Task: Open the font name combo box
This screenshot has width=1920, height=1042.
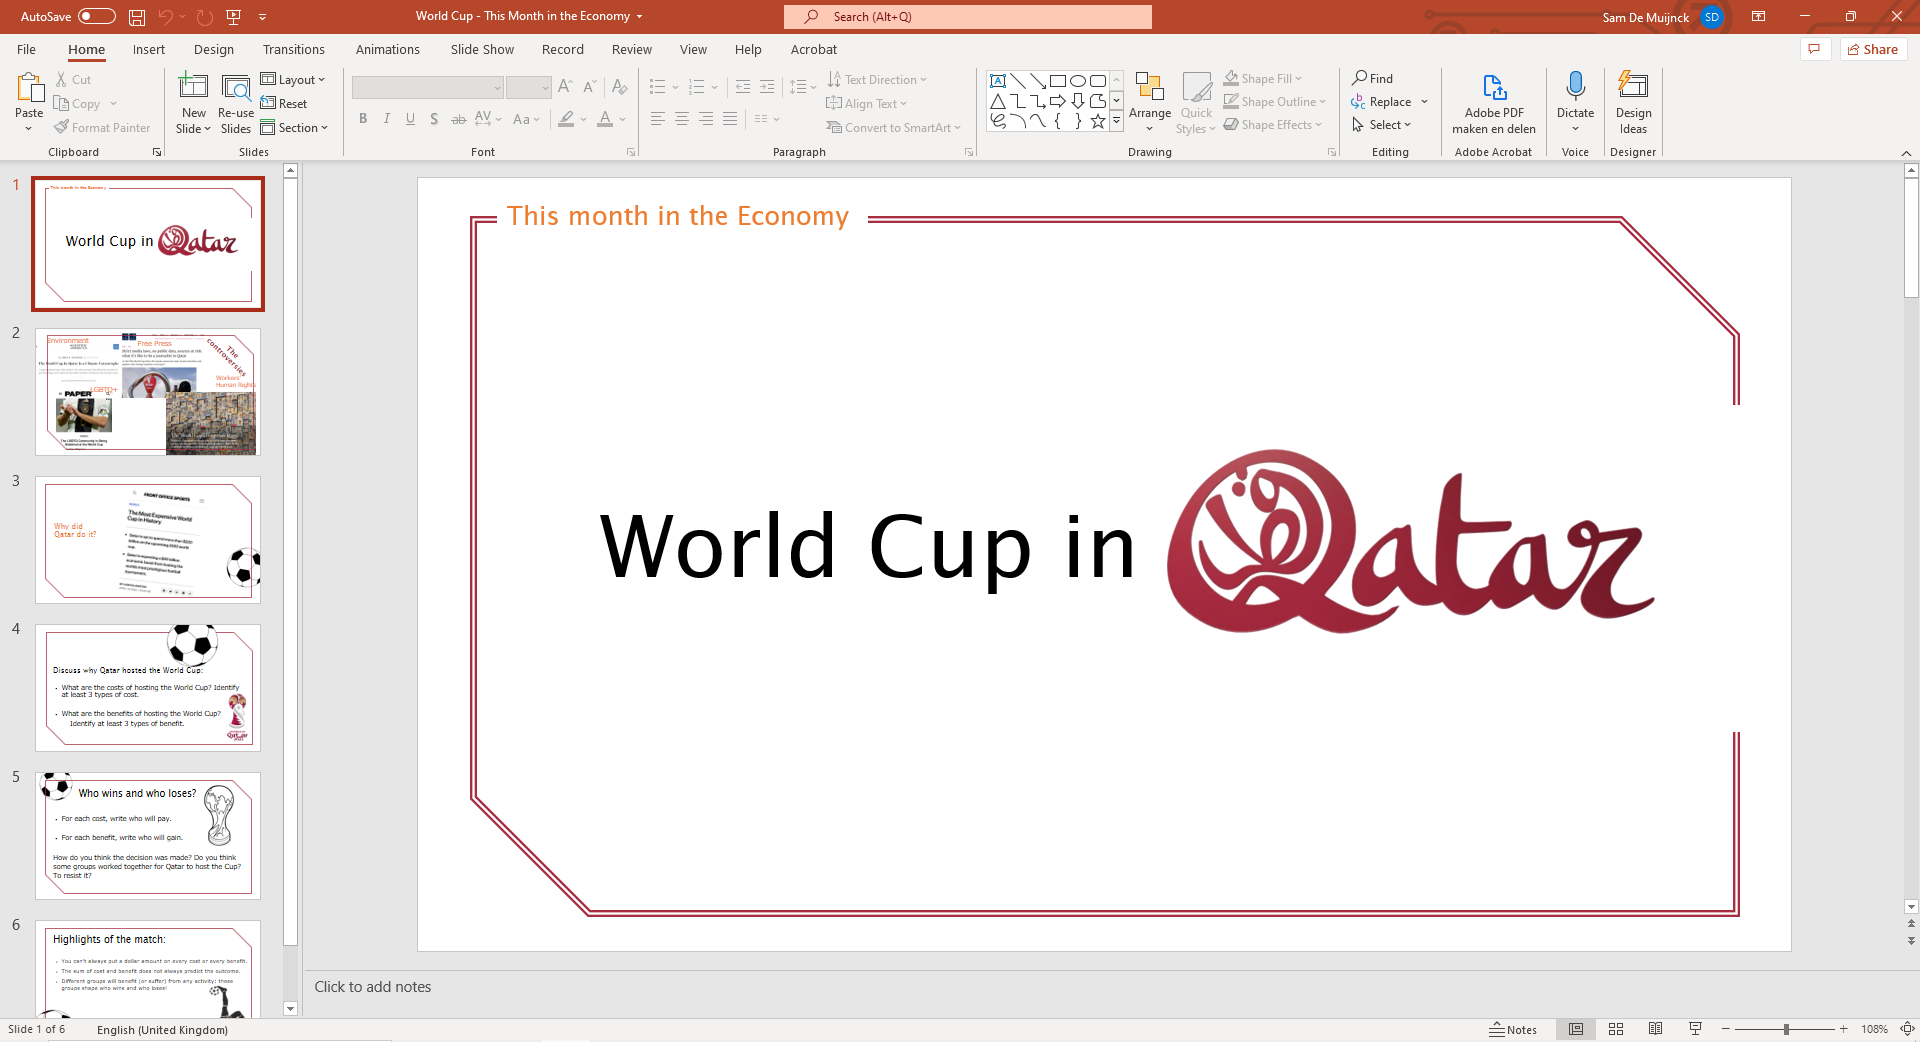Action: pos(427,88)
